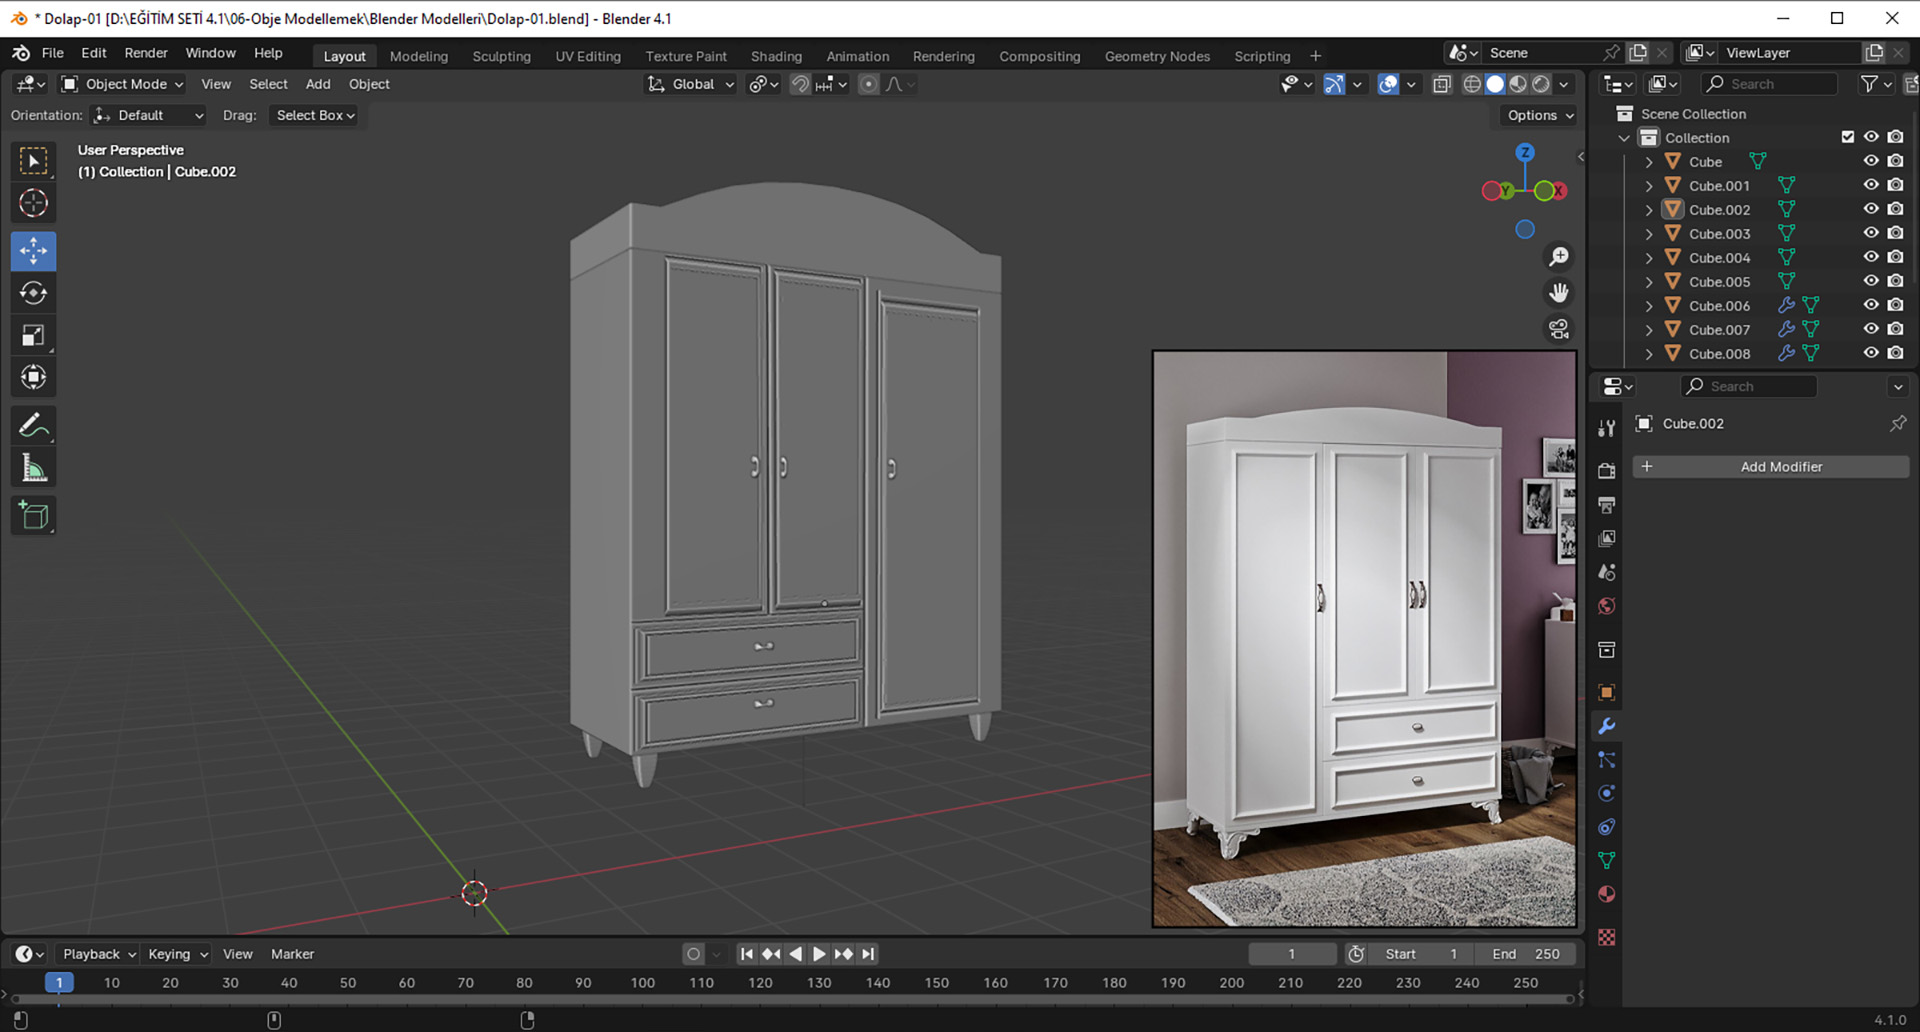The image size is (1920, 1032).
Task: Open the Render Properties tab
Action: tap(1607, 470)
